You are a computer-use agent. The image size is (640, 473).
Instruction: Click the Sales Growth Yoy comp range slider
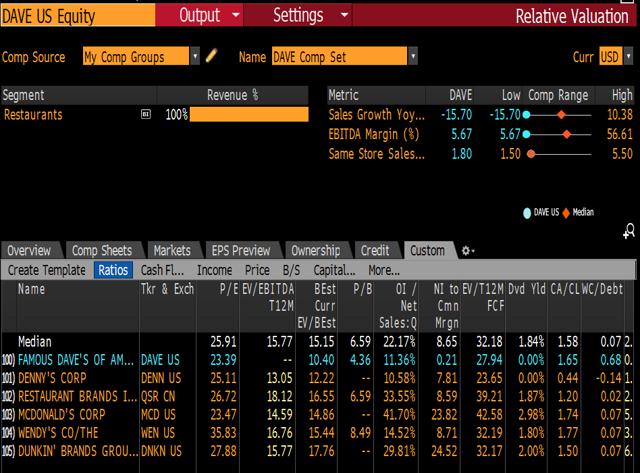click(x=558, y=115)
